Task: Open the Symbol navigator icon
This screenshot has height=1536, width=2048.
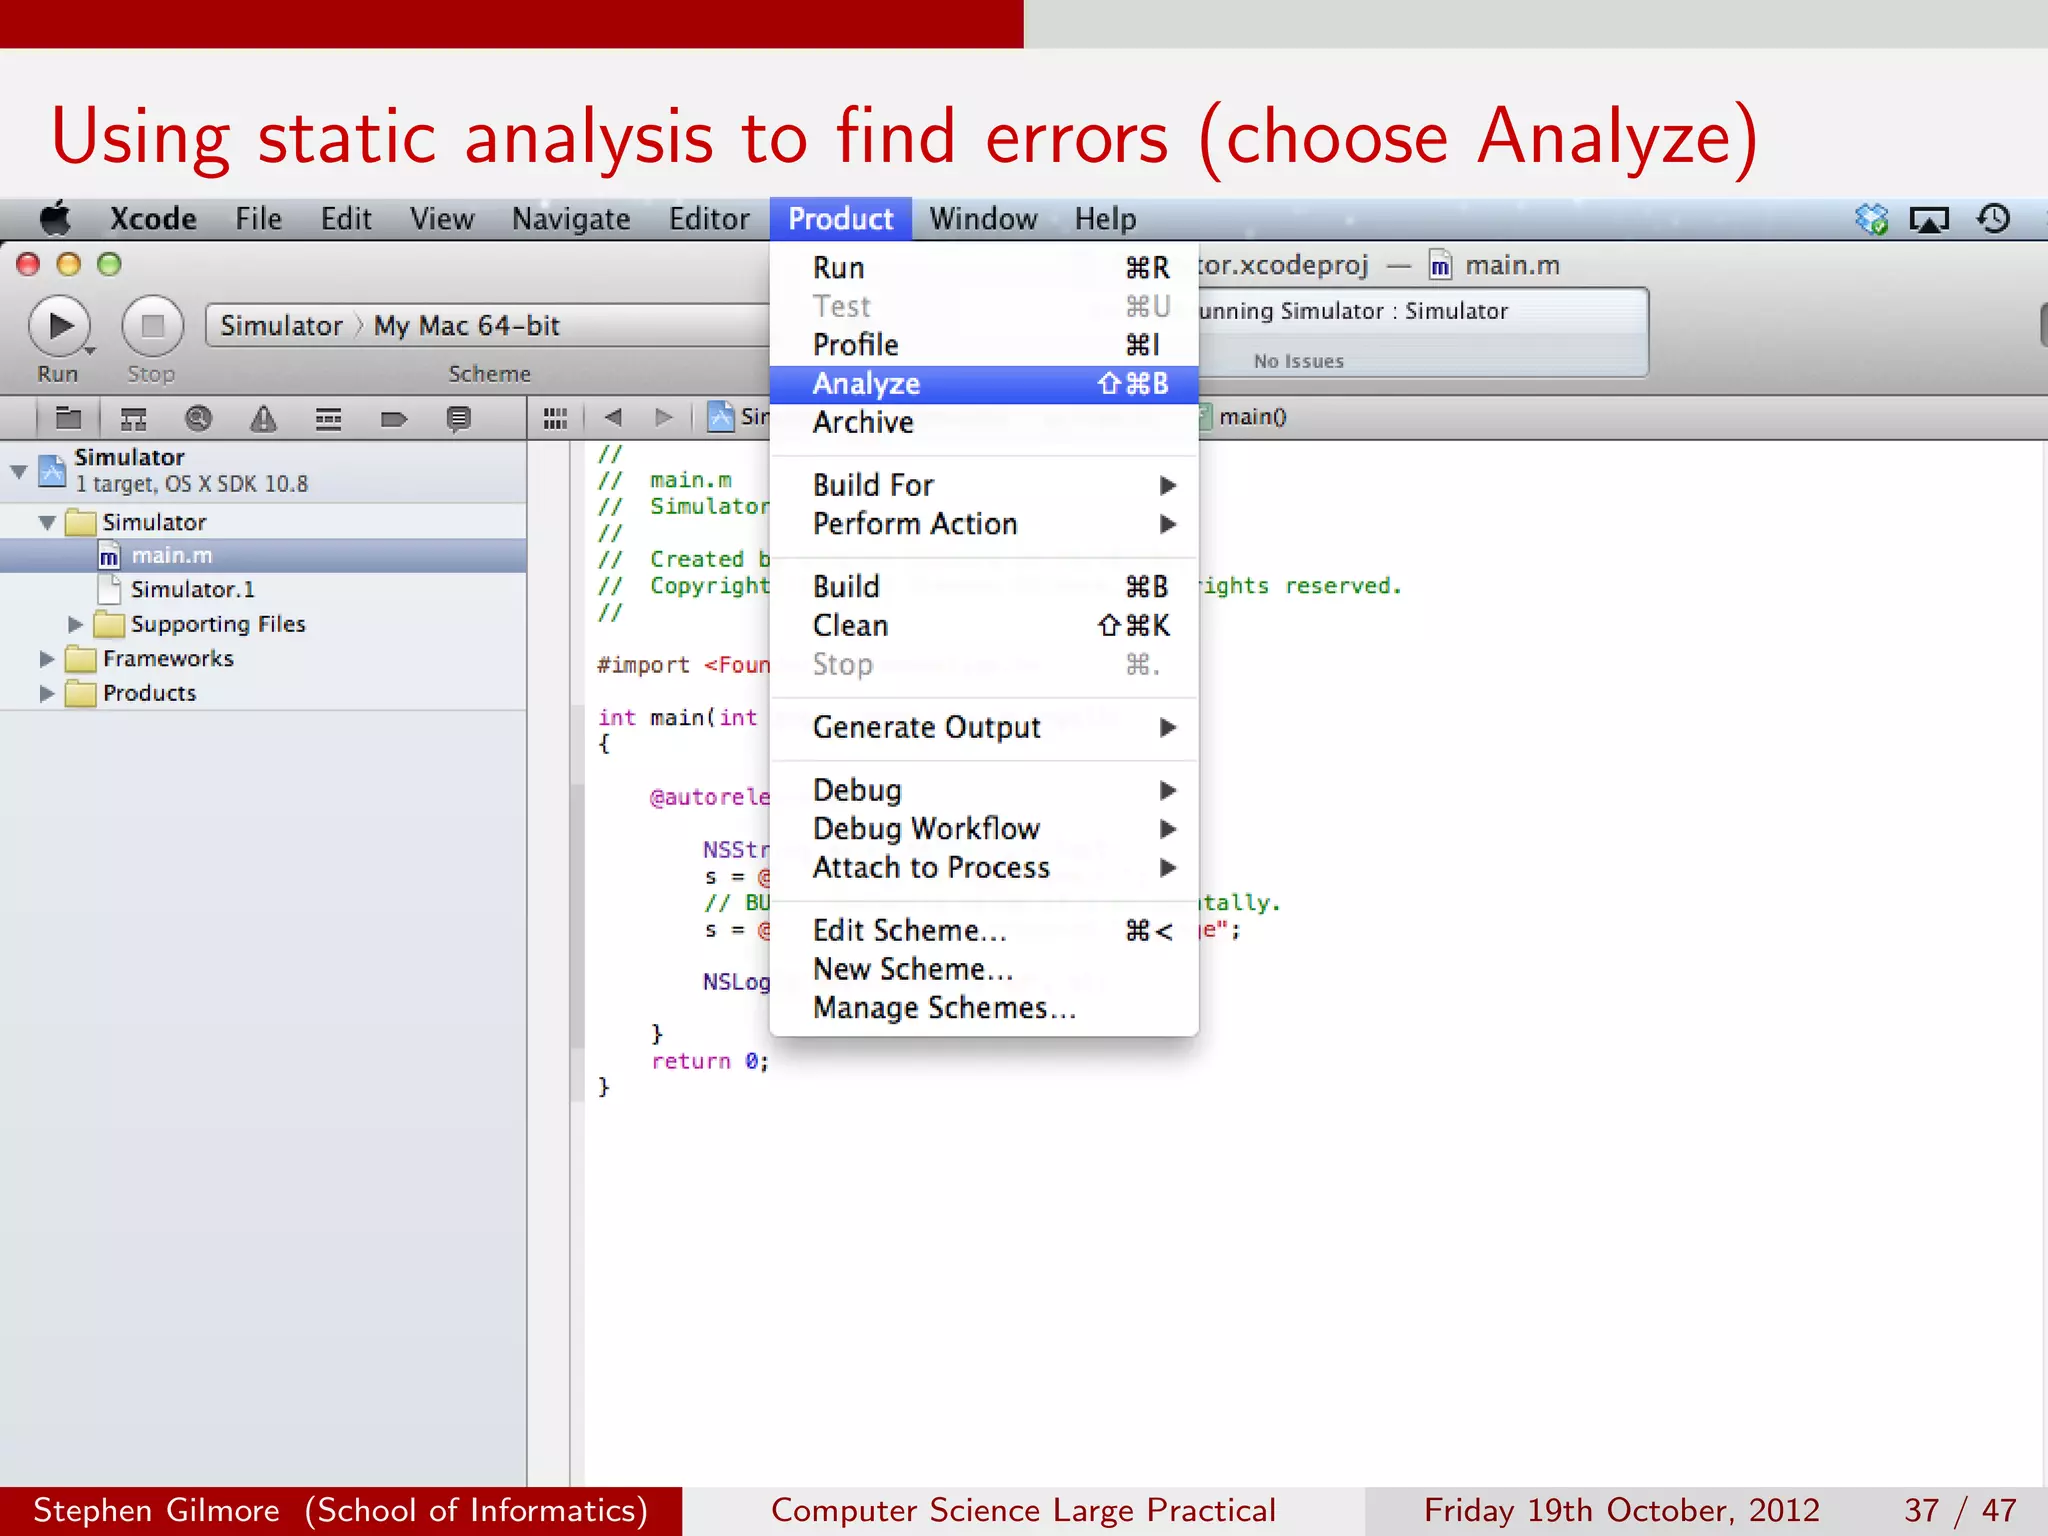Action: 133,418
